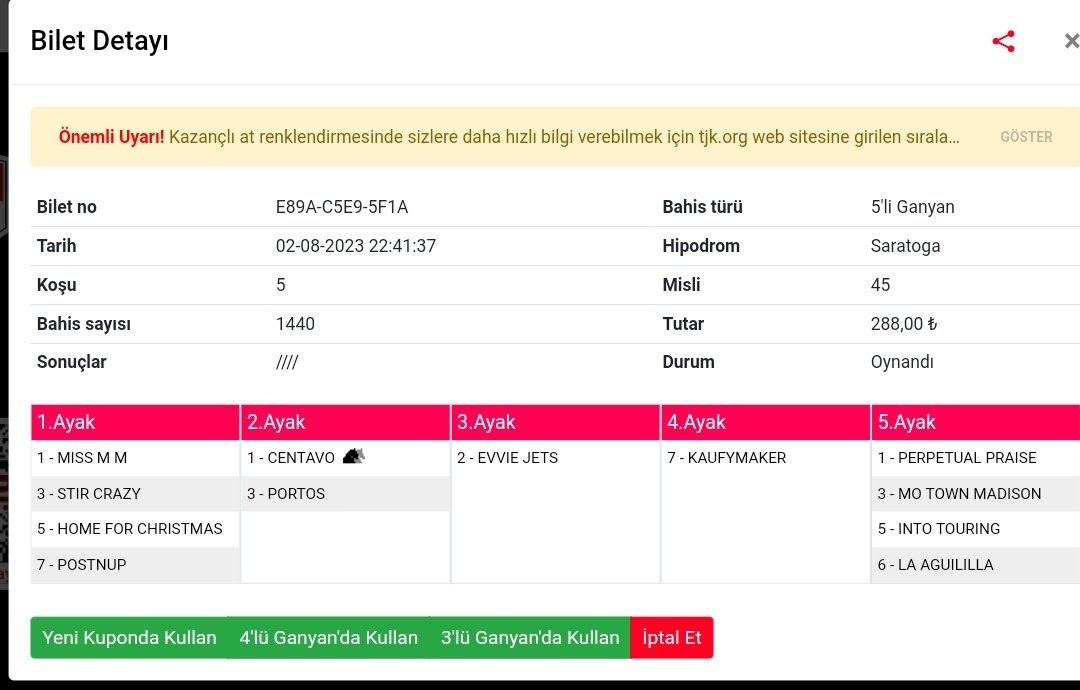Click Bahis sayısı value 1440
This screenshot has width=1080, height=690.
coord(295,324)
